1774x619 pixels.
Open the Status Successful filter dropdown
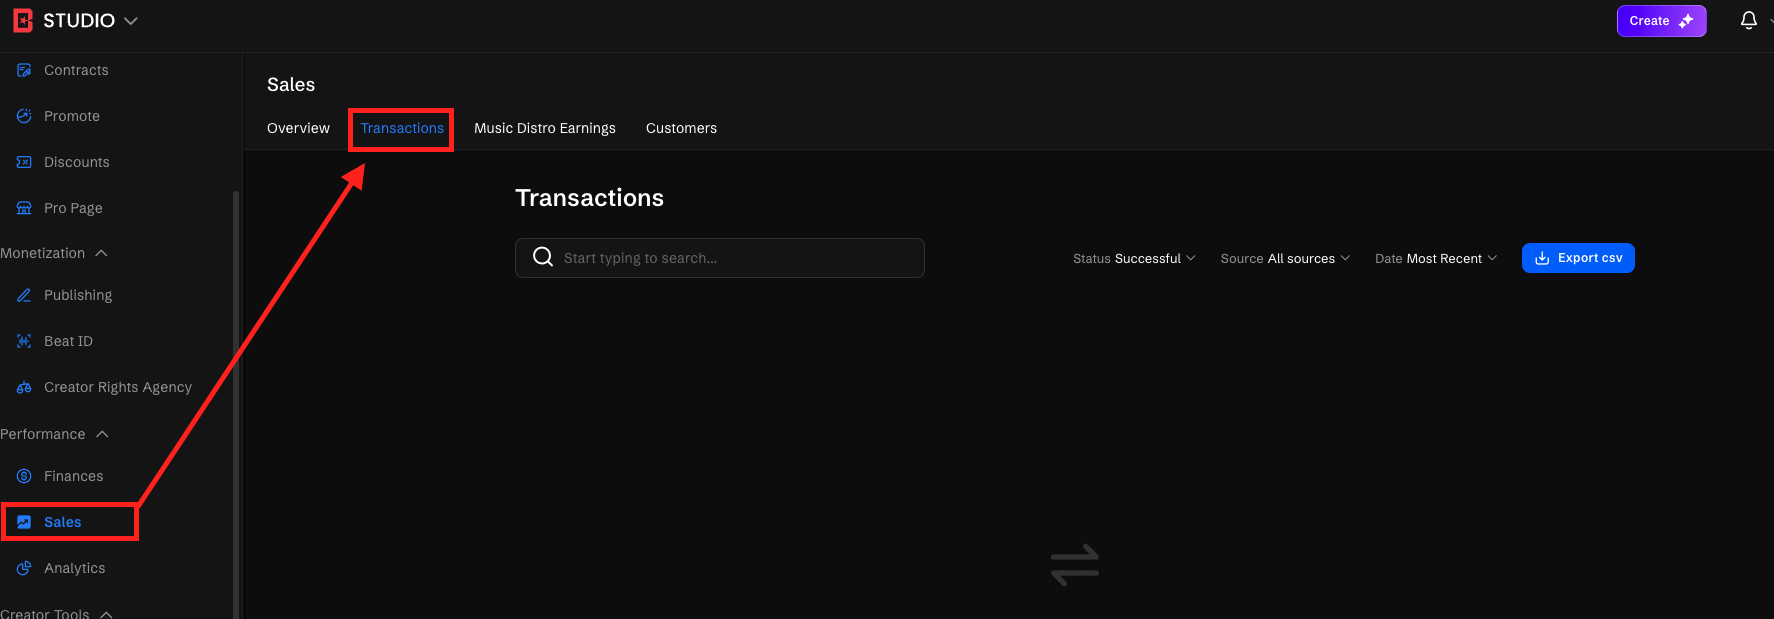1134,258
